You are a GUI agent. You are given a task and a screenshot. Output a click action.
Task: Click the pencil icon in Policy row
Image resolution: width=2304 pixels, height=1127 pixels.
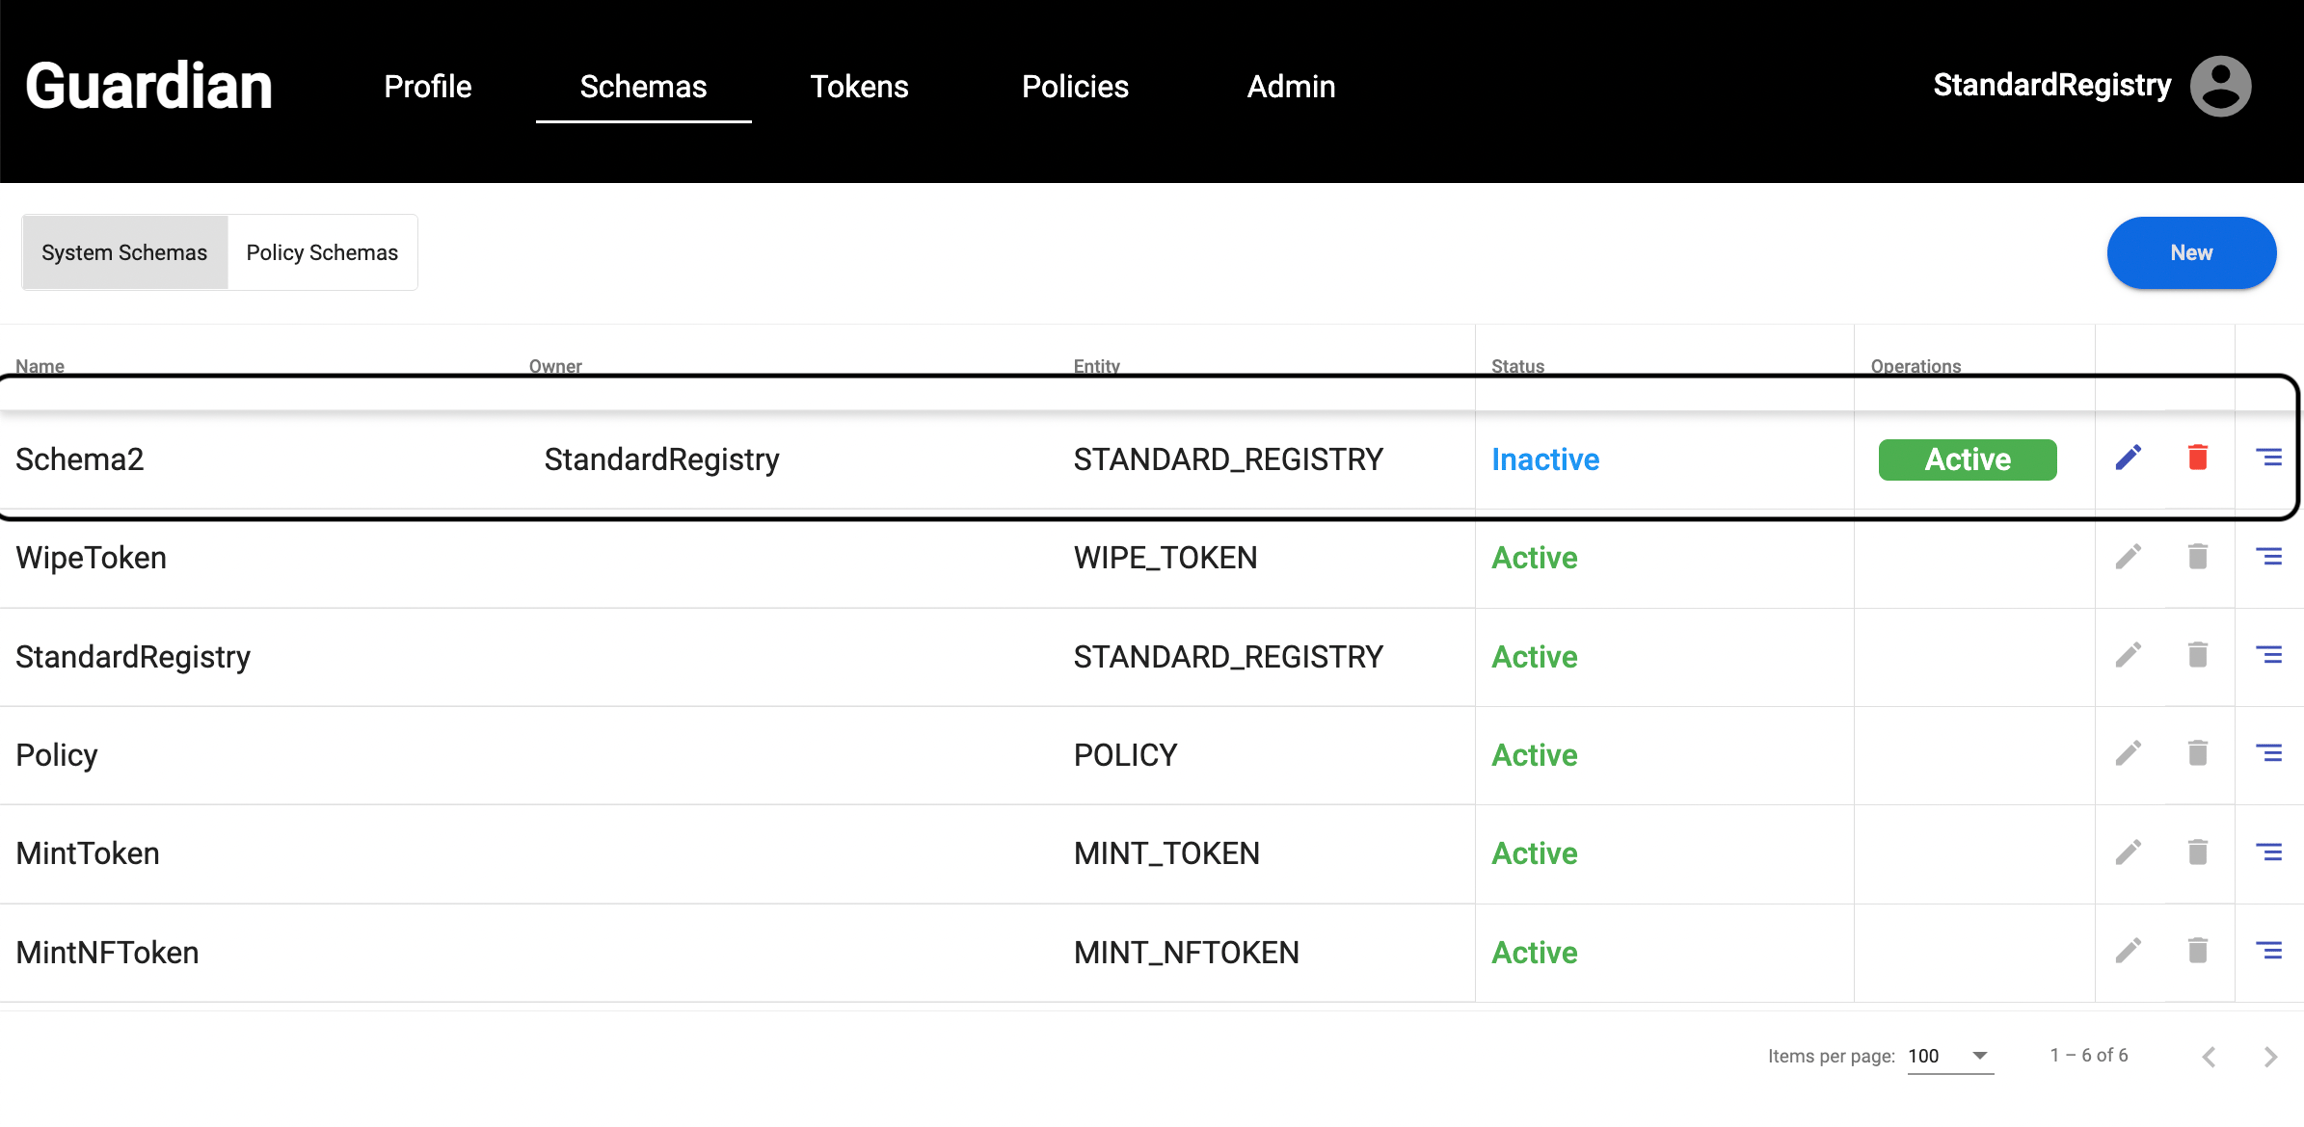[2128, 753]
